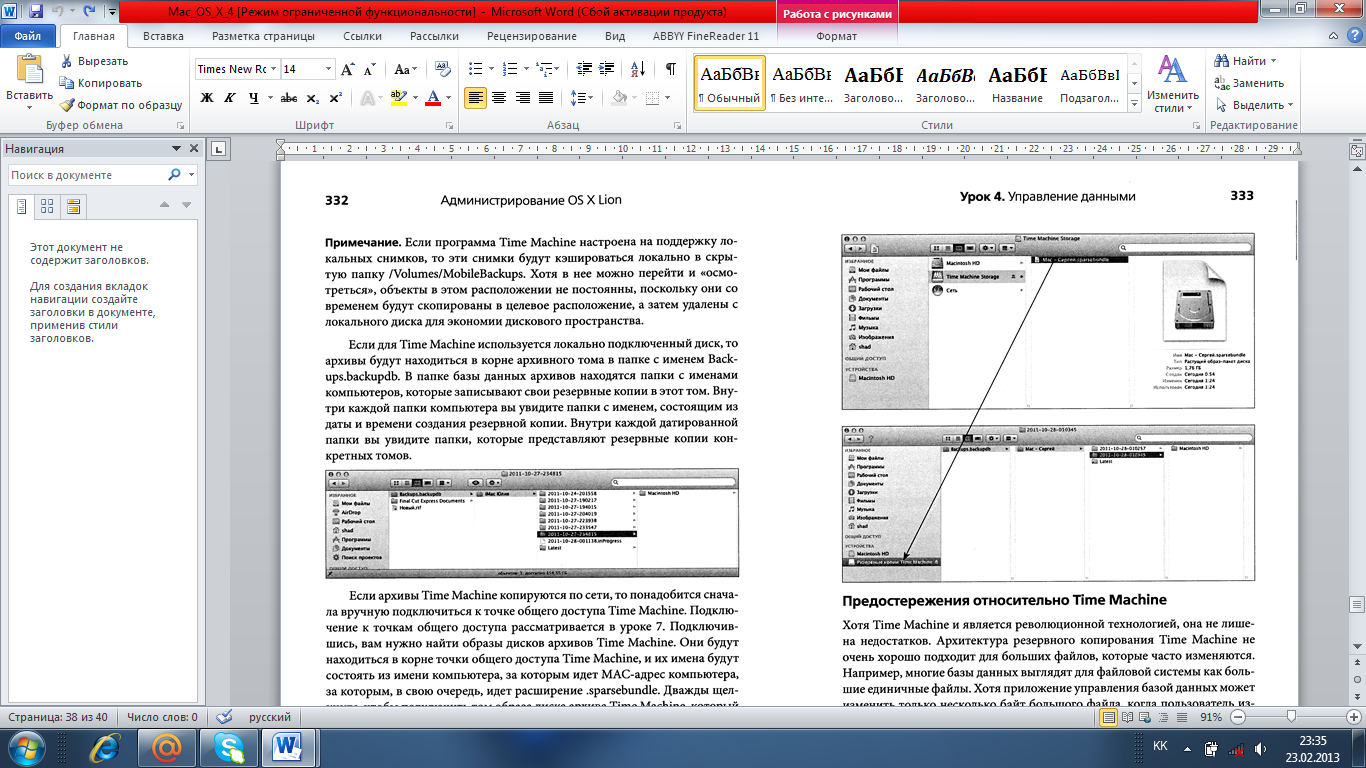Open the Word Help question mark icon
Screen dimensions: 1366x768
click(1354, 36)
